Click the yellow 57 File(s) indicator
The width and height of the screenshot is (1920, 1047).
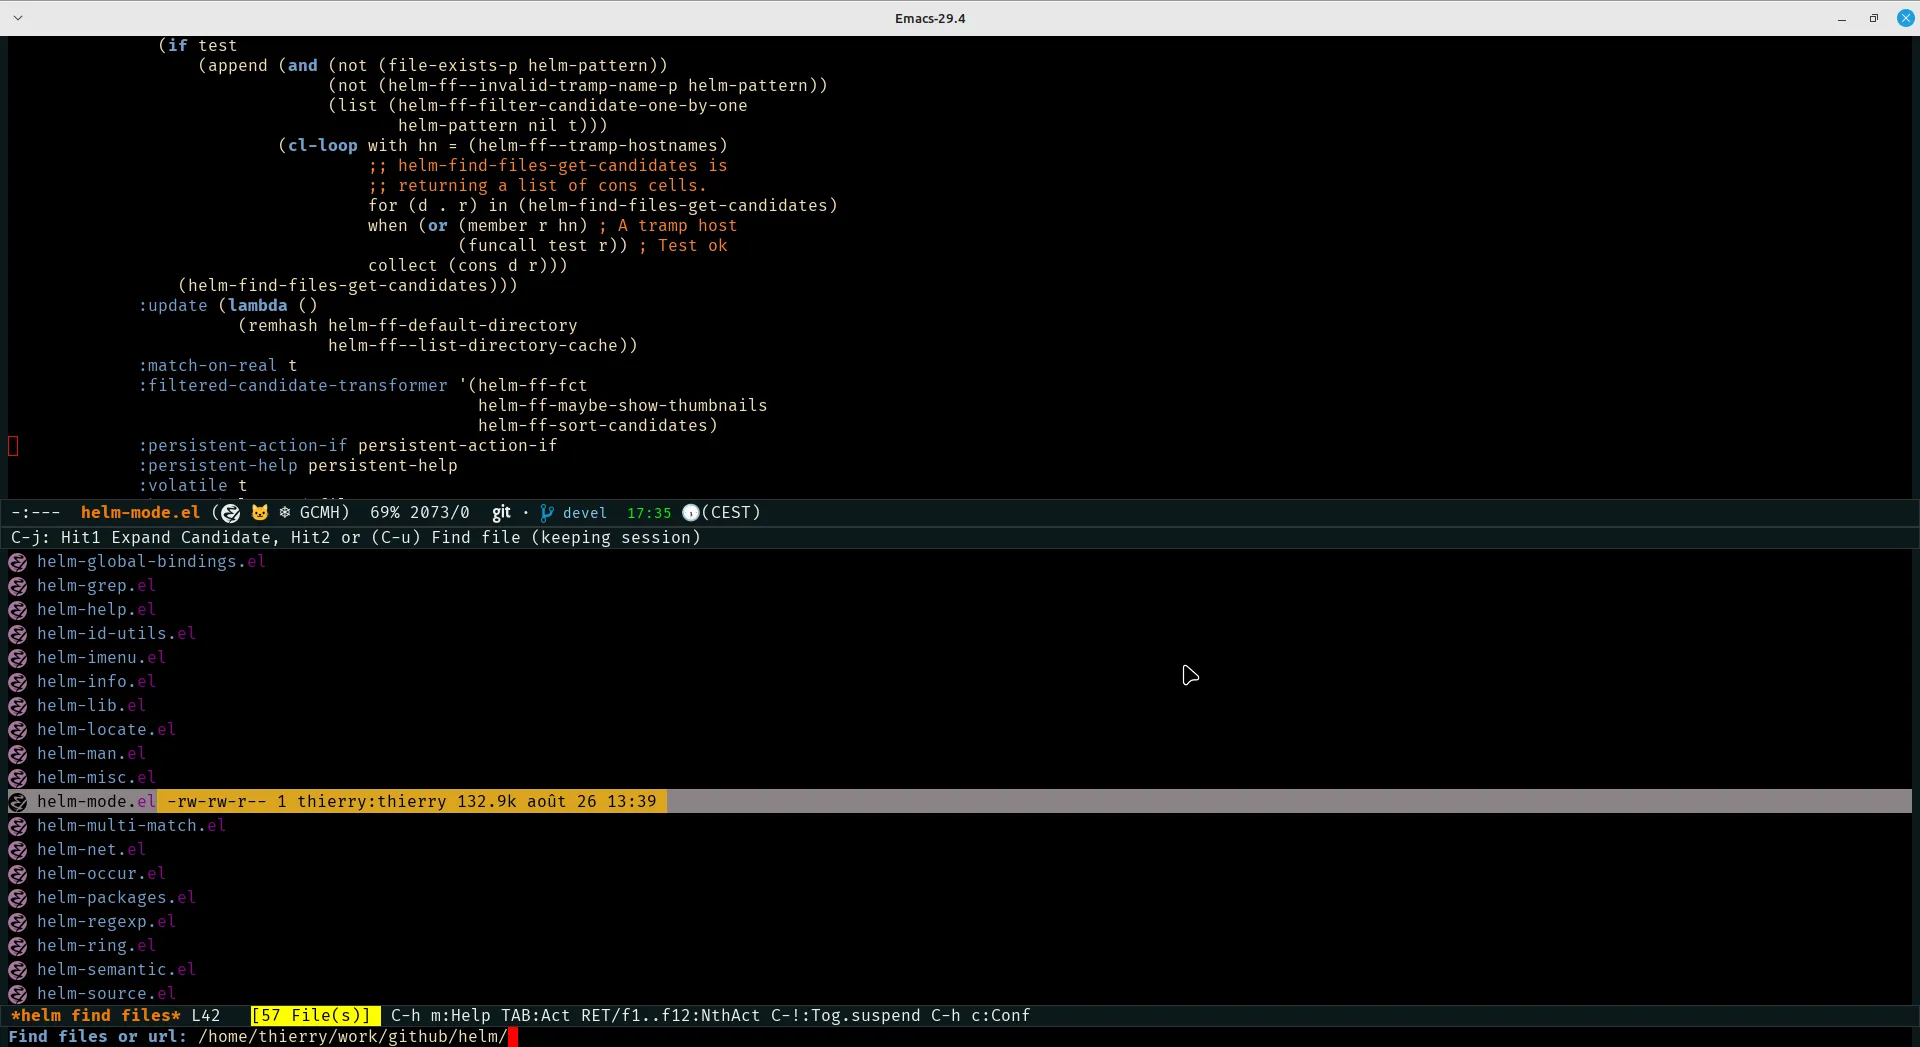pyautogui.click(x=315, y=1016)
